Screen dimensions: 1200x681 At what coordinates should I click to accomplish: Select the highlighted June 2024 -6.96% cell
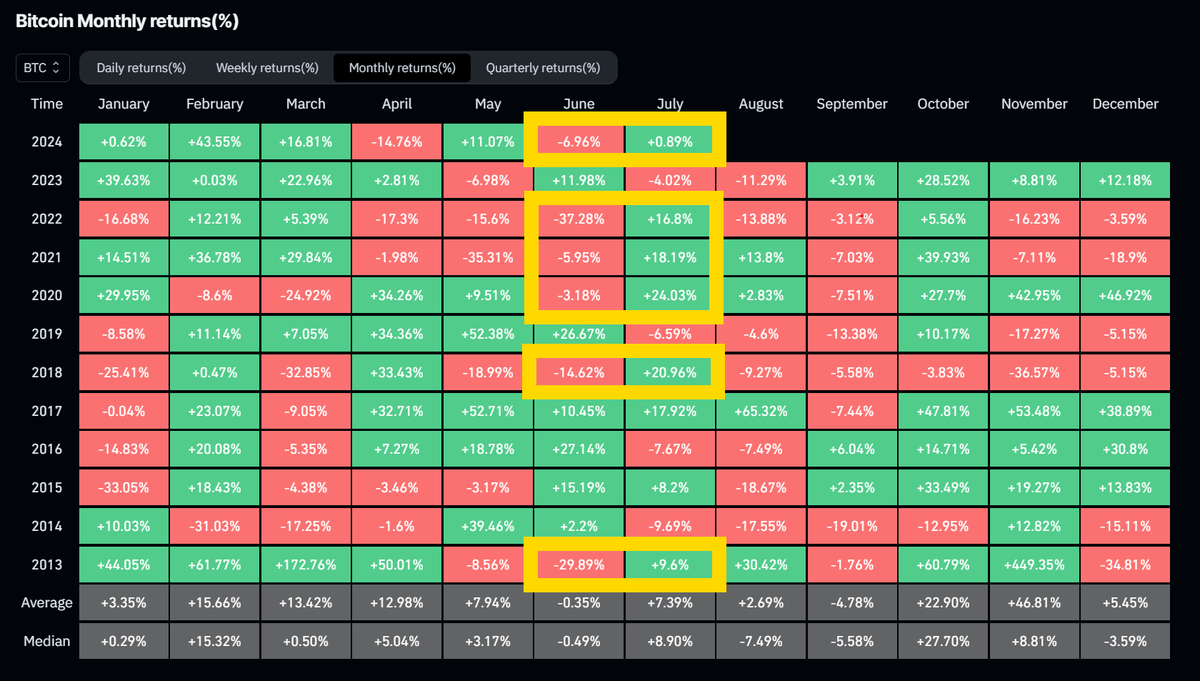pos(579,141)
